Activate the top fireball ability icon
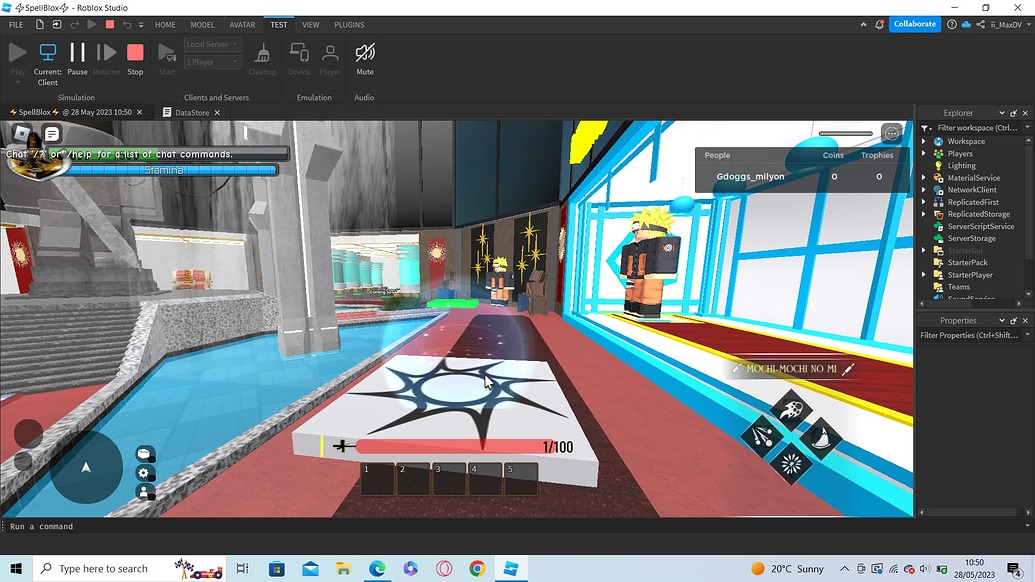Viewport: 1035px width, 582px height. pyautogui.click(x=791, y=409)
